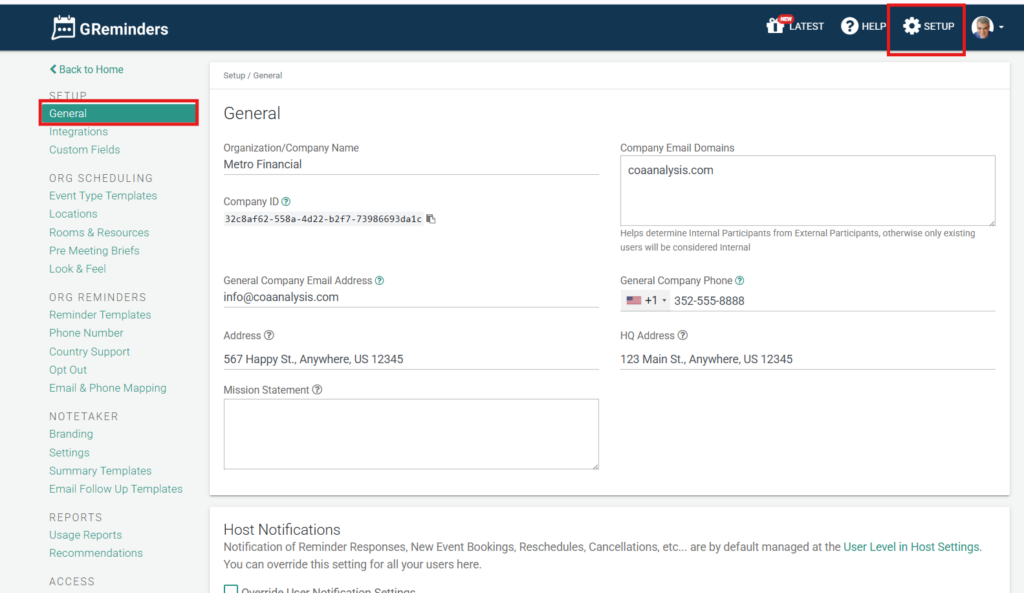The width and height of the screenshot is (1024, 593).
Task: Follow the User Level in Host Settings link
Action: tap(912, 547)
